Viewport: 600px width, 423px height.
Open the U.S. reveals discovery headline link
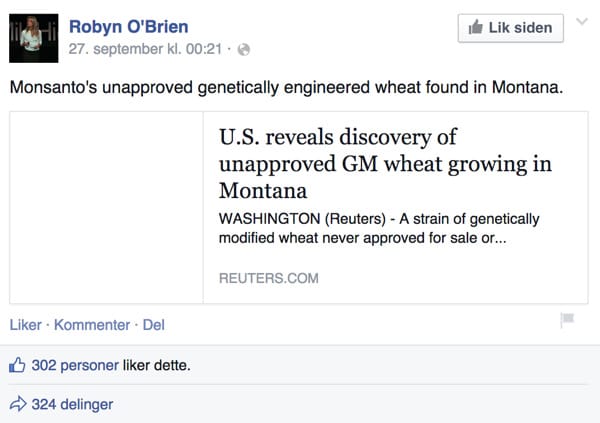(x=385, y=163)
